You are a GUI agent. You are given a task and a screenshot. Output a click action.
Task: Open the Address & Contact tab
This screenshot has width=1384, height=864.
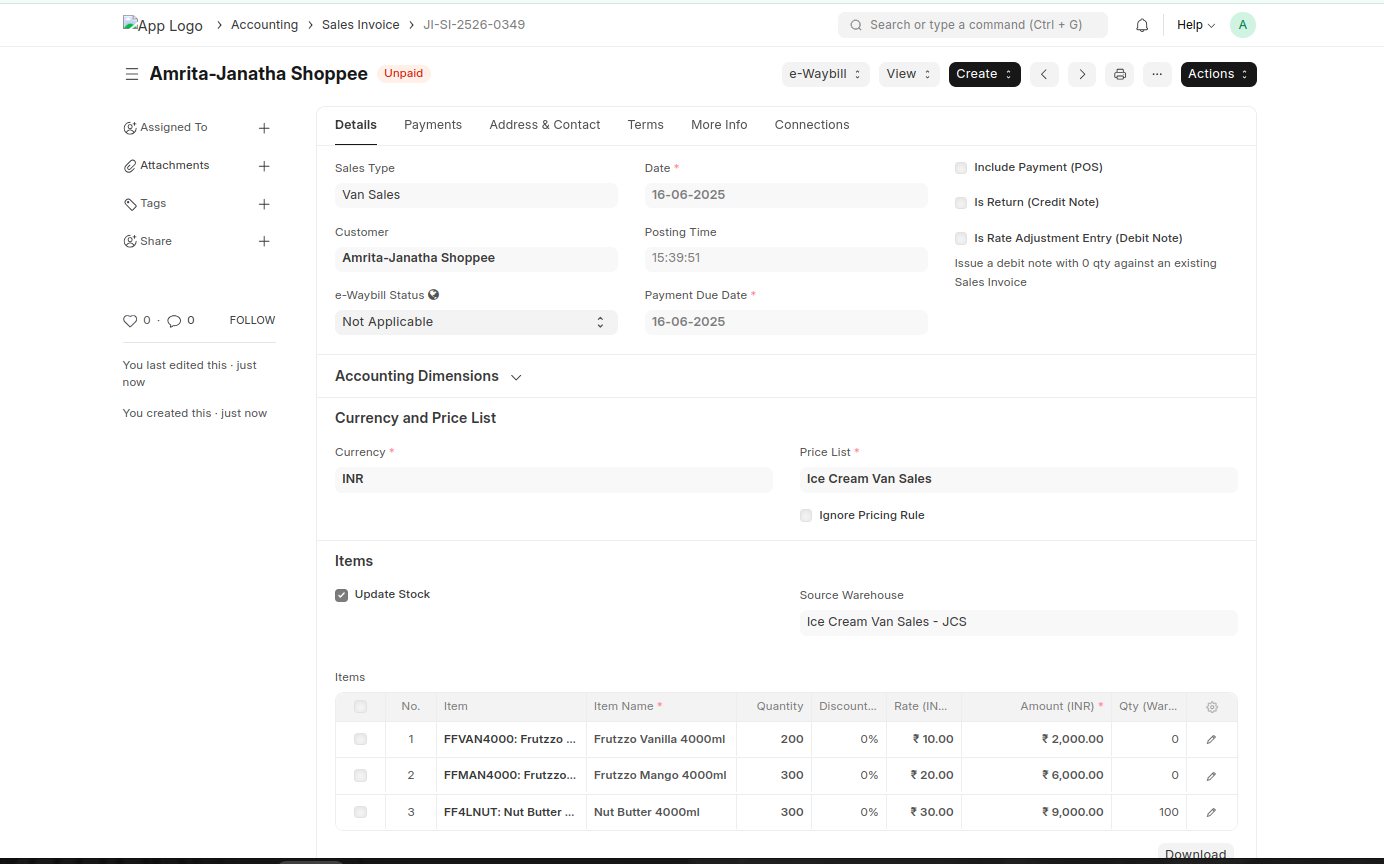[544, 125]
